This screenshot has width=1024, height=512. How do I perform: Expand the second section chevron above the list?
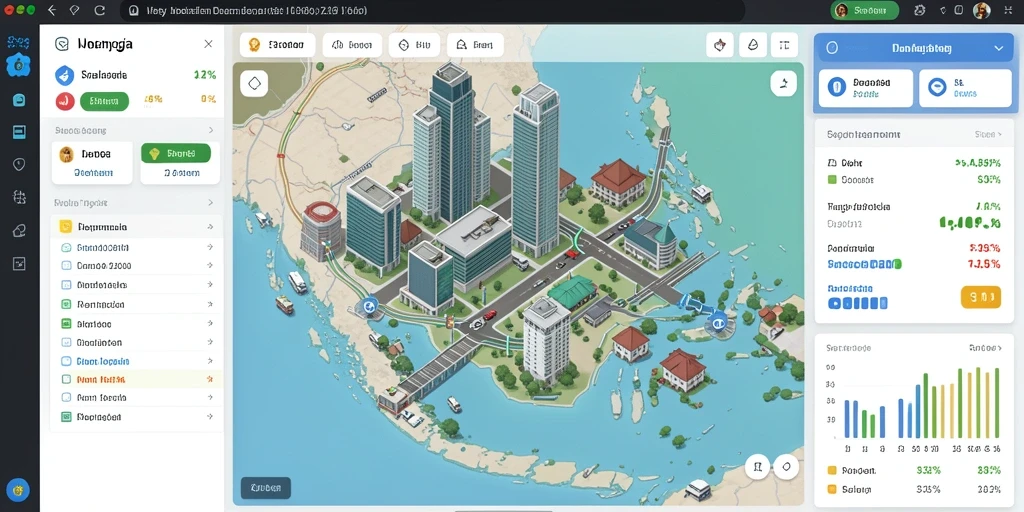pos(210,203)
